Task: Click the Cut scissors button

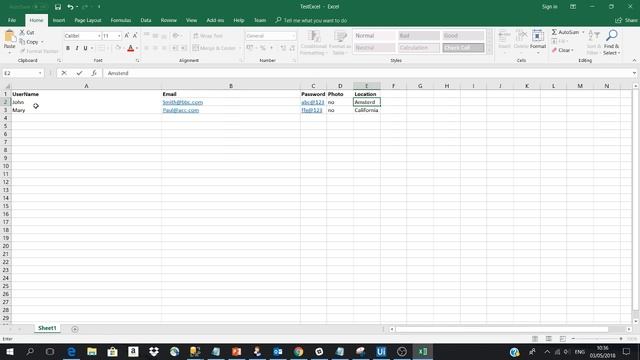Action: tap(27, 33)
